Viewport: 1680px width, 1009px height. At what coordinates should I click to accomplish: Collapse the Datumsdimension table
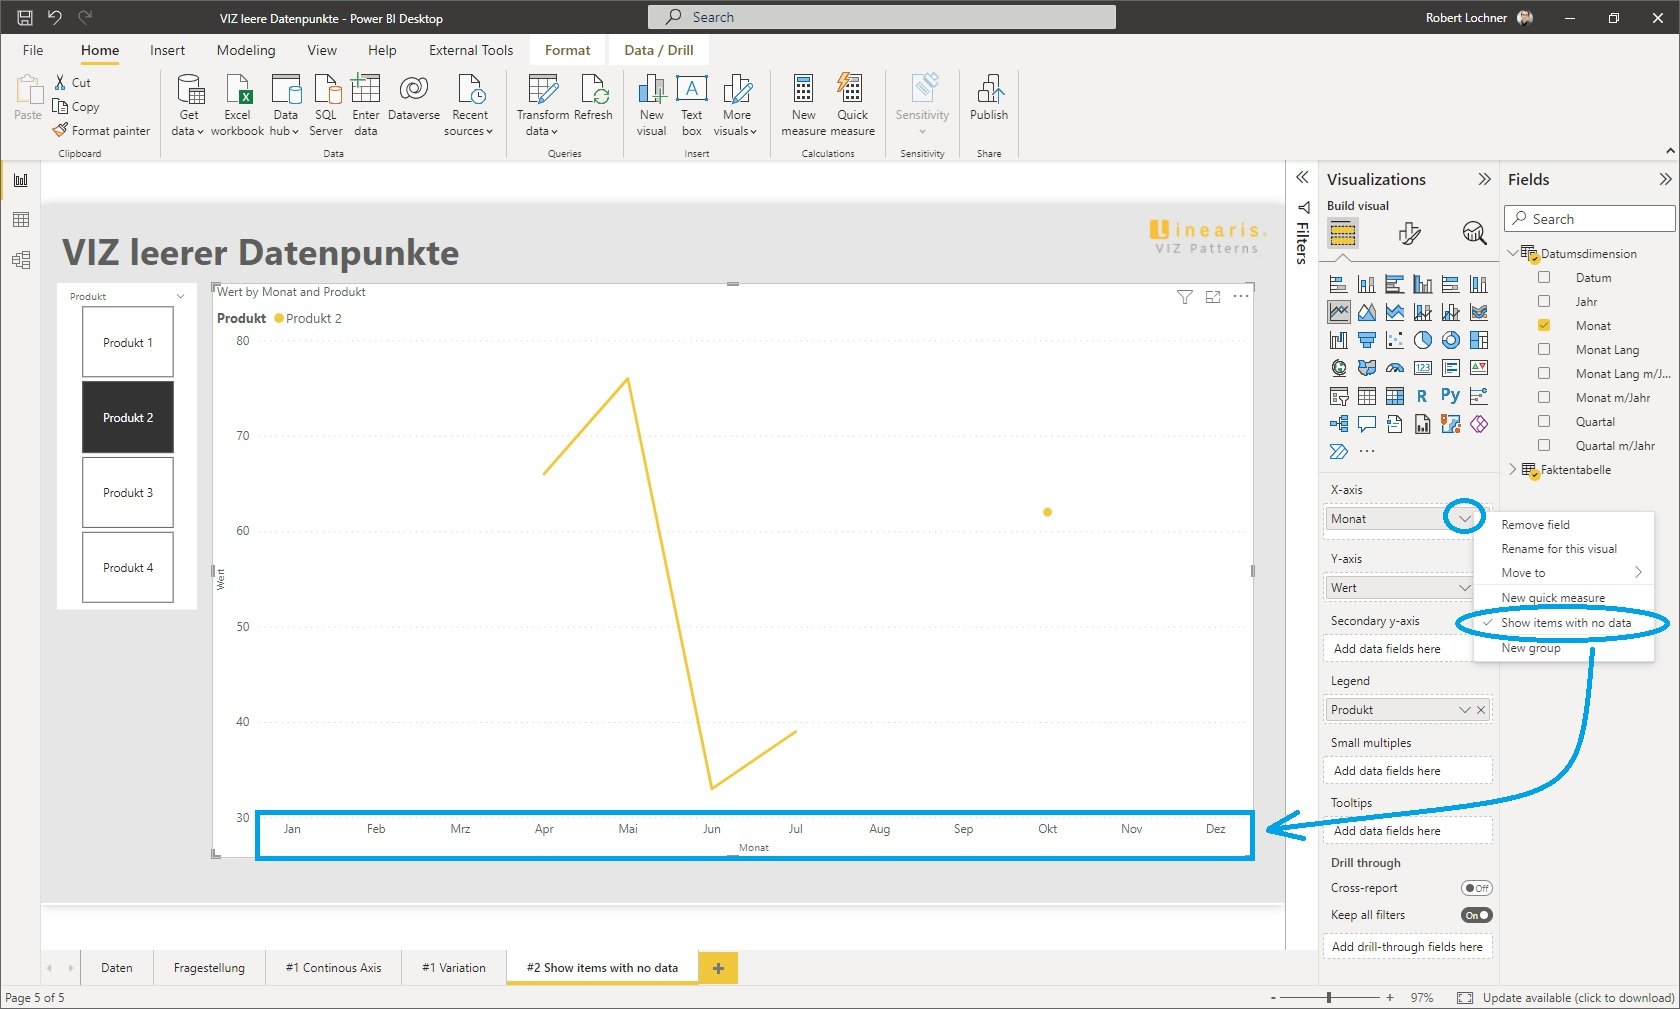coord(1513,253)
